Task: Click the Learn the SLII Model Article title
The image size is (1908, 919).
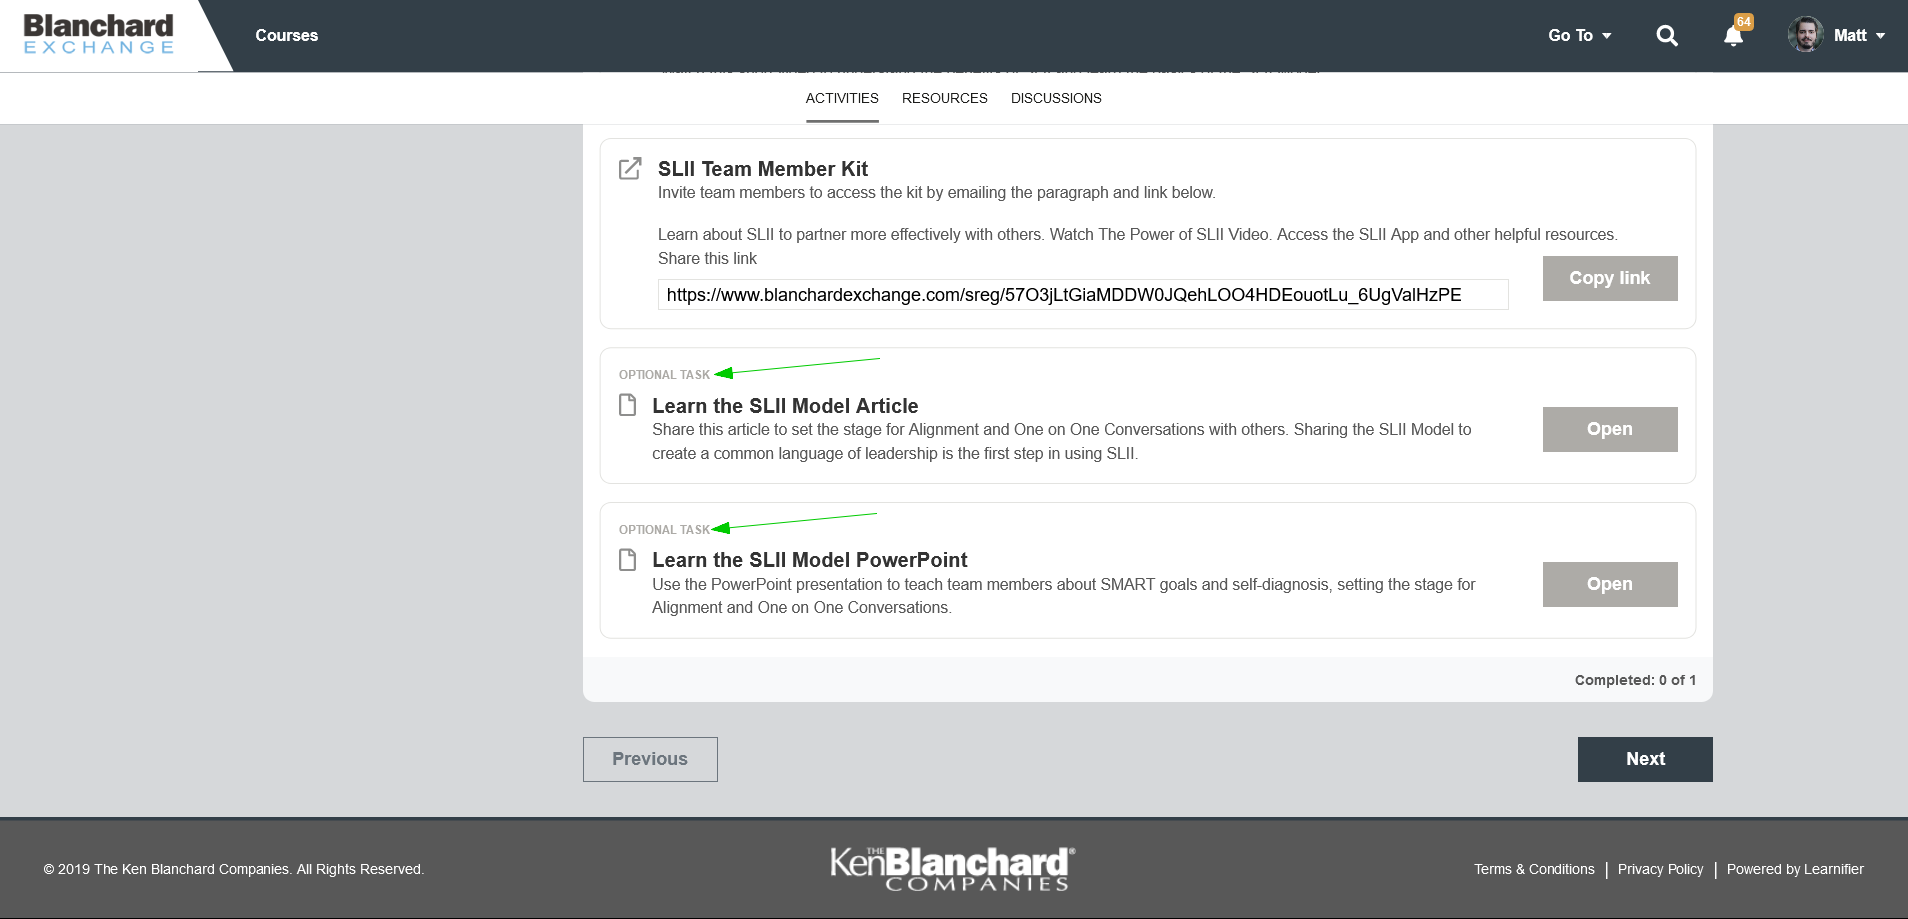Action: pyautogui.click(x=785, y=406)
